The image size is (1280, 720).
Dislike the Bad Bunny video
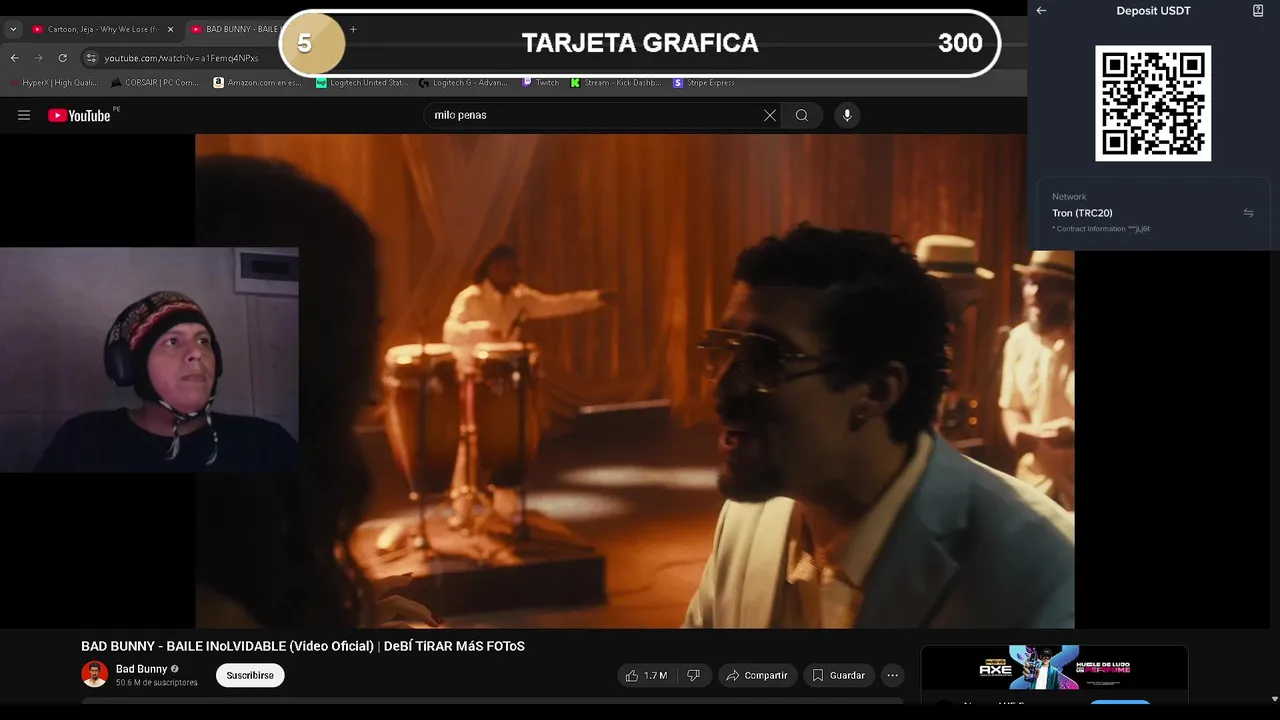693,675
